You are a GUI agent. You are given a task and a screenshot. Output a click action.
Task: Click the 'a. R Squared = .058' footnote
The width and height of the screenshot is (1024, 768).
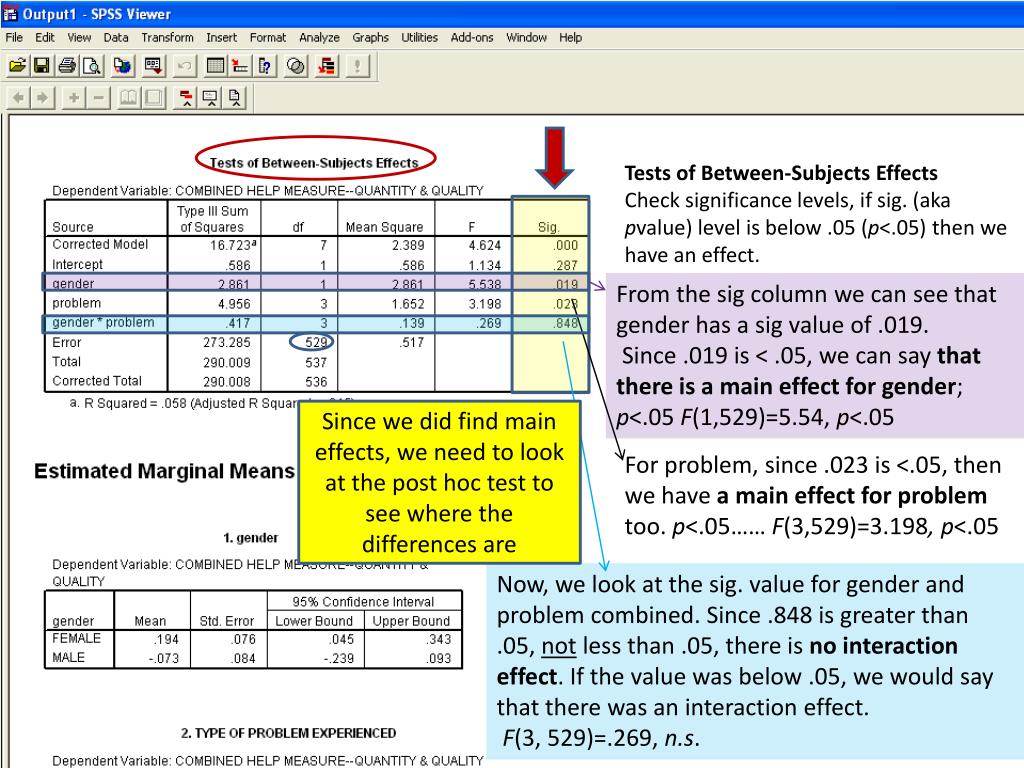pos(184,404)
